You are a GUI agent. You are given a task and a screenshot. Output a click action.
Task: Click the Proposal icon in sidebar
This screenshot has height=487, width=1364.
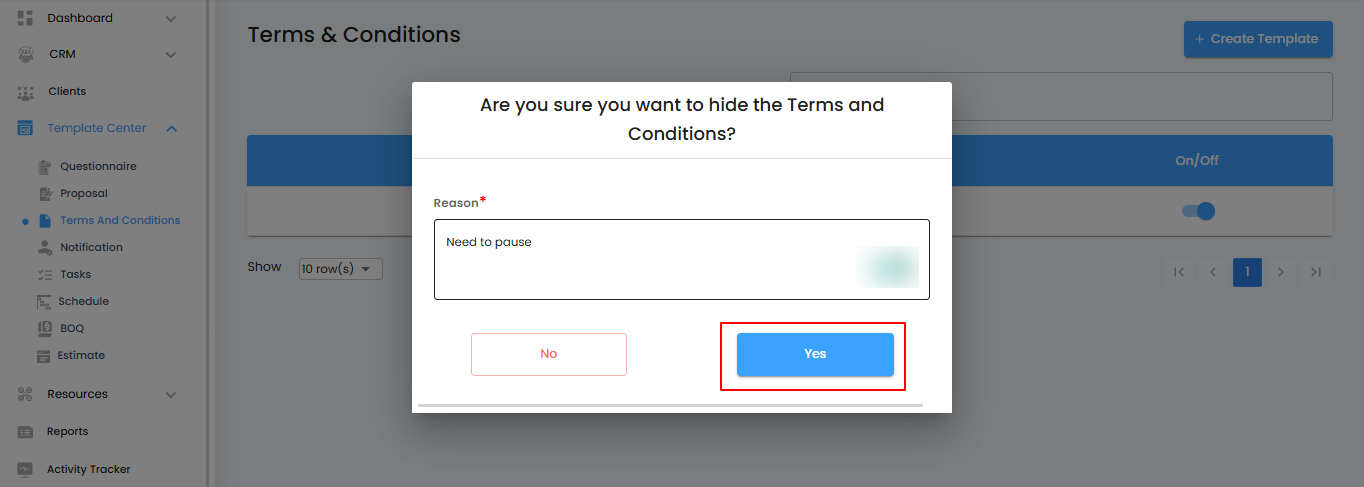click(43, 193)
